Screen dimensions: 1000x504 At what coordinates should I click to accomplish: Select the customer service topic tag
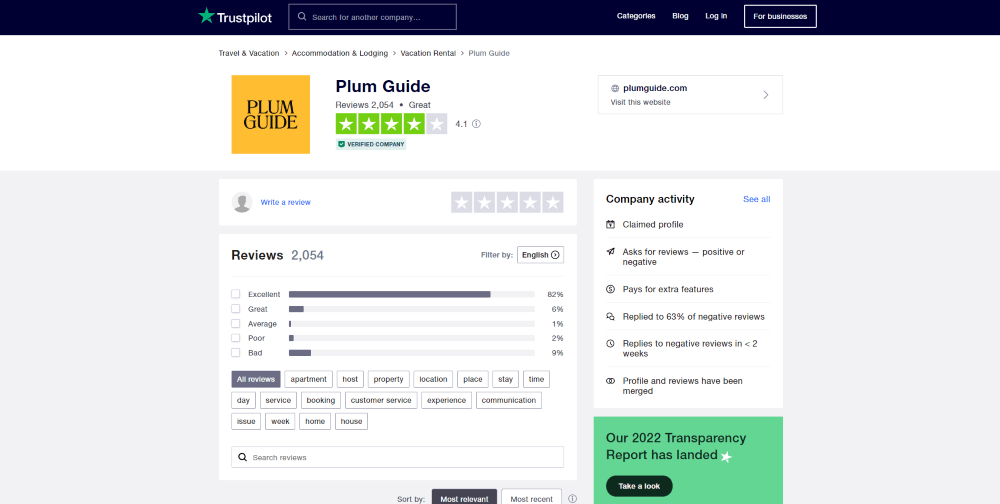click(x=381, y=401)
